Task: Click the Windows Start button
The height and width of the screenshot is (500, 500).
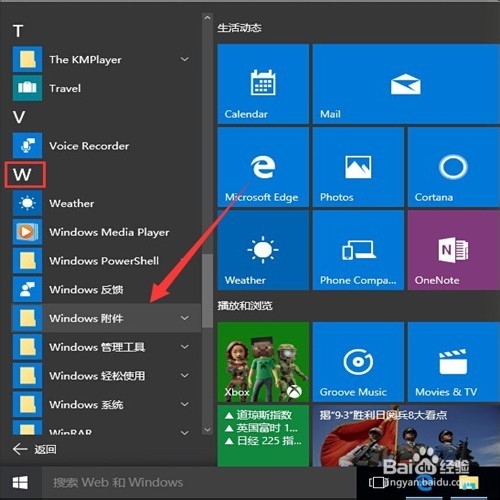Action: (x=20, y=482)
